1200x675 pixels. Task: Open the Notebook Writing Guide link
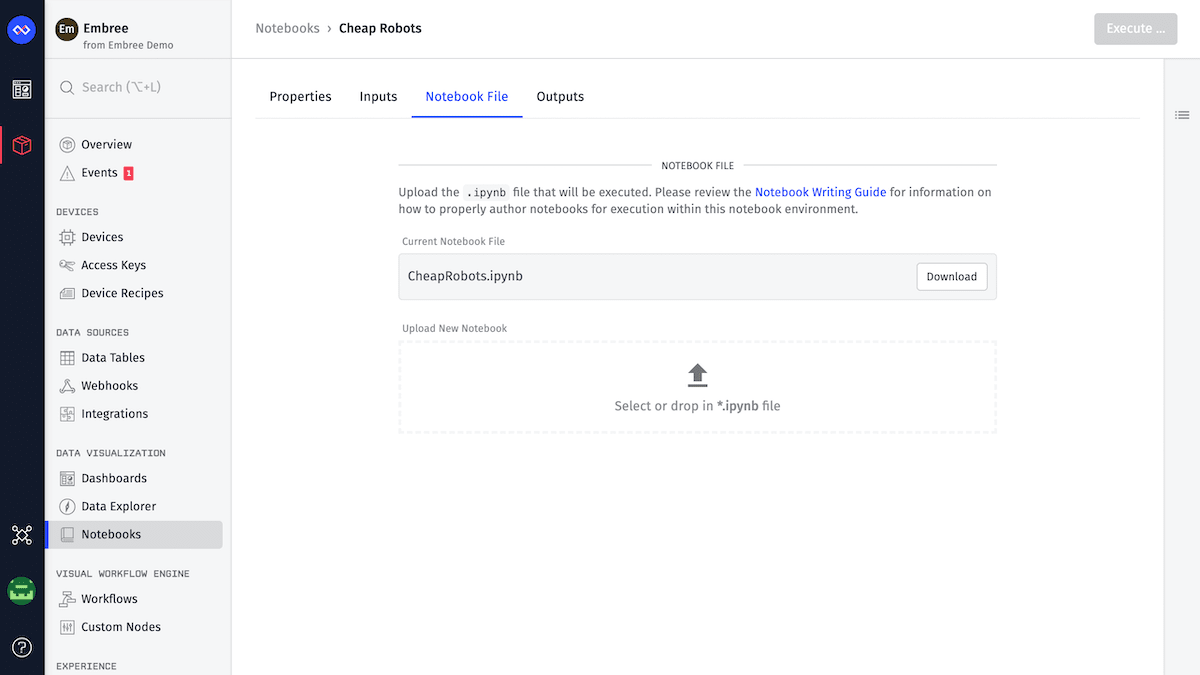pos(820,191)
